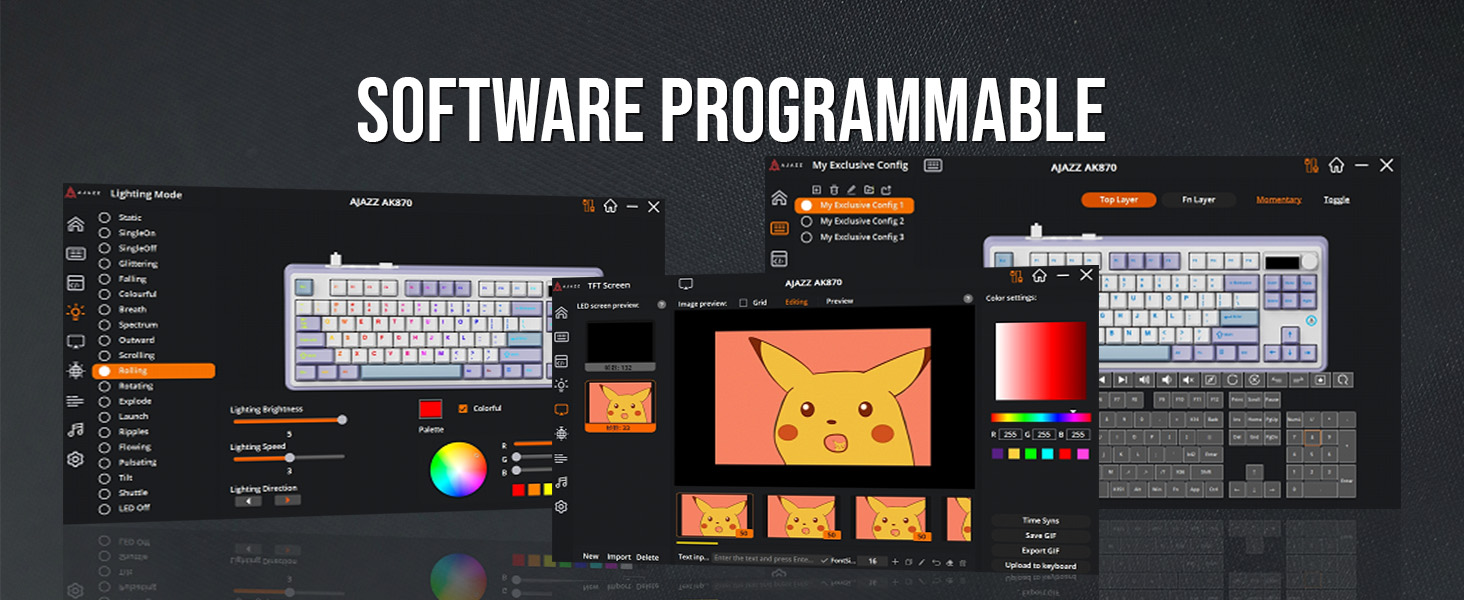This screenshot has height=600, width=1464.
Task: Click the red gradient color picker square
Action: (1040, 361)
